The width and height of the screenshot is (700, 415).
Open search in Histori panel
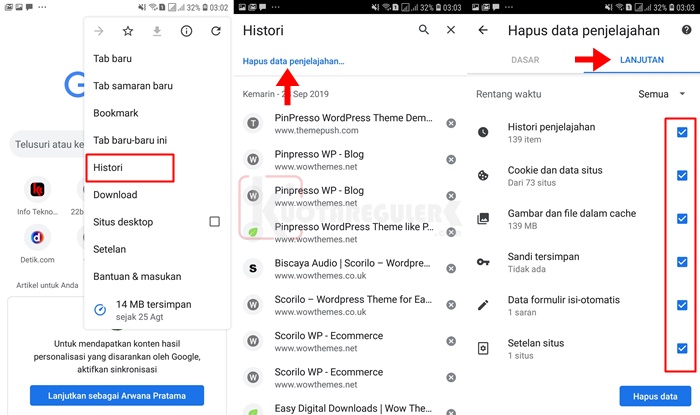(x=424, y=31)
